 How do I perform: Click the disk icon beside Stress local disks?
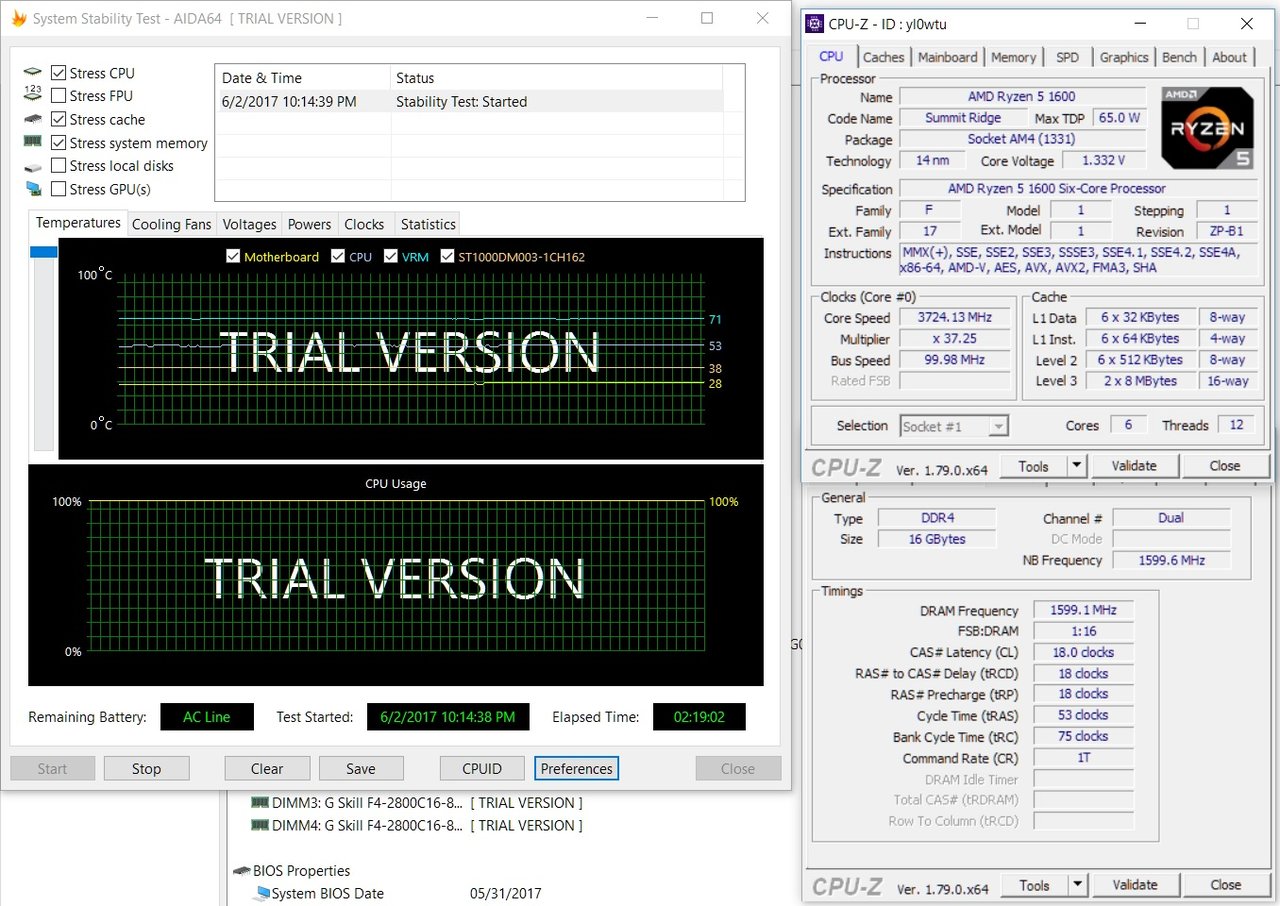coord(33,166)
